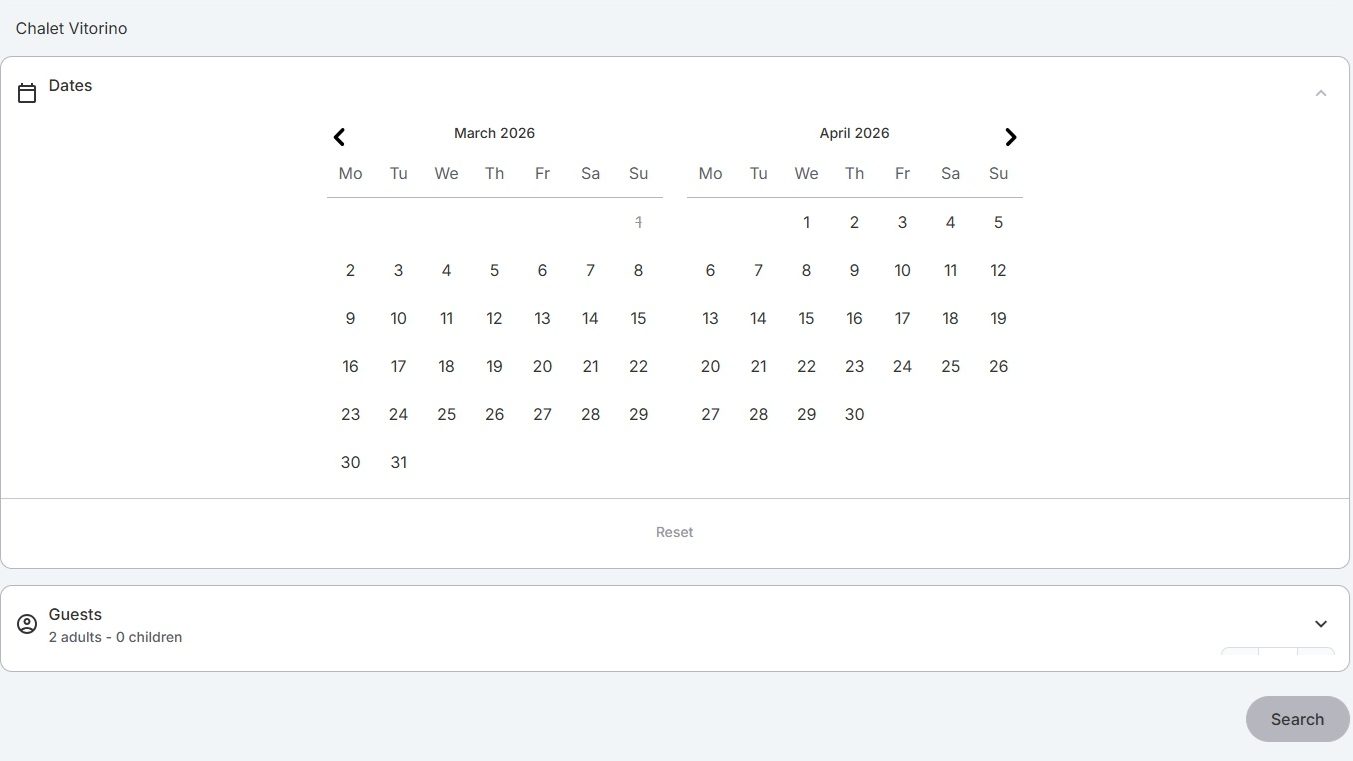
Task: Choose April 25 on the calendar
Action: tap(950, 367)
